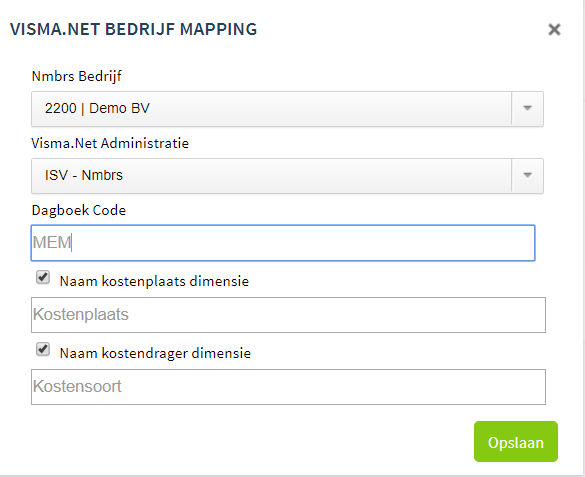Click the 'ISV - Nmbrs' combo box value
Viewport: 585px width, 477px height.
click(84, 175)
